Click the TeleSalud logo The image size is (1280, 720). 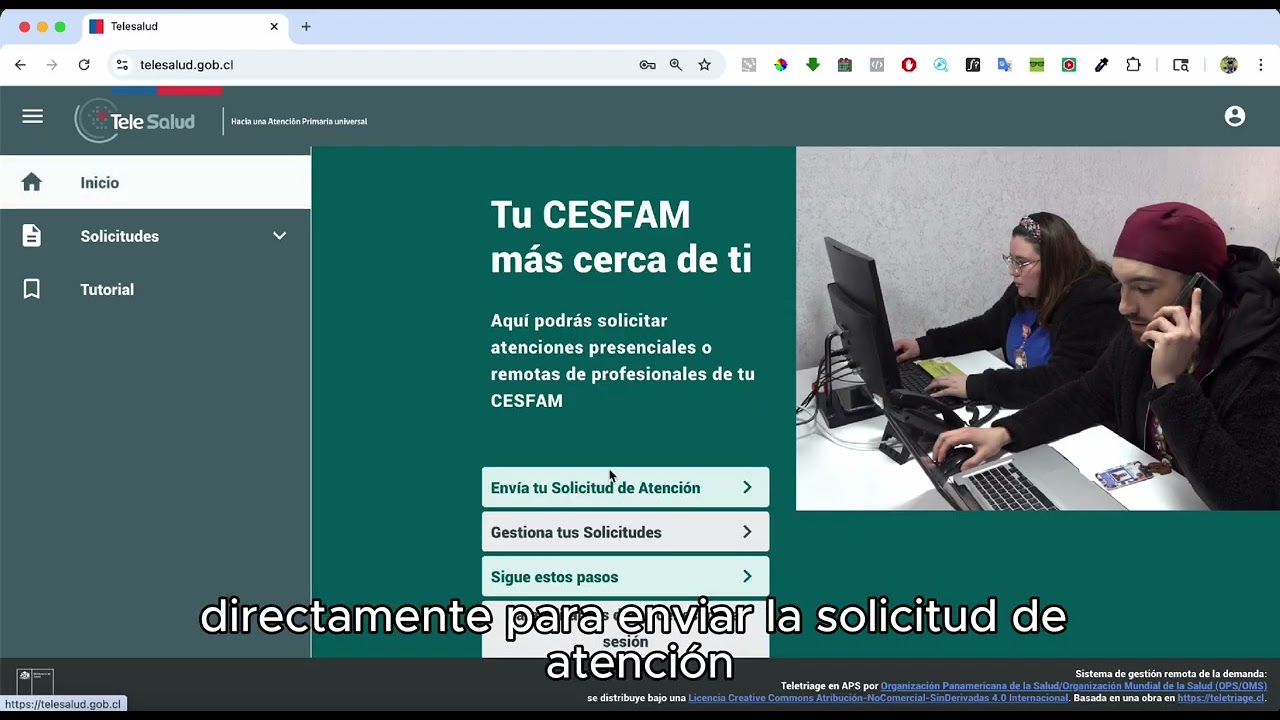click(135, 121)
